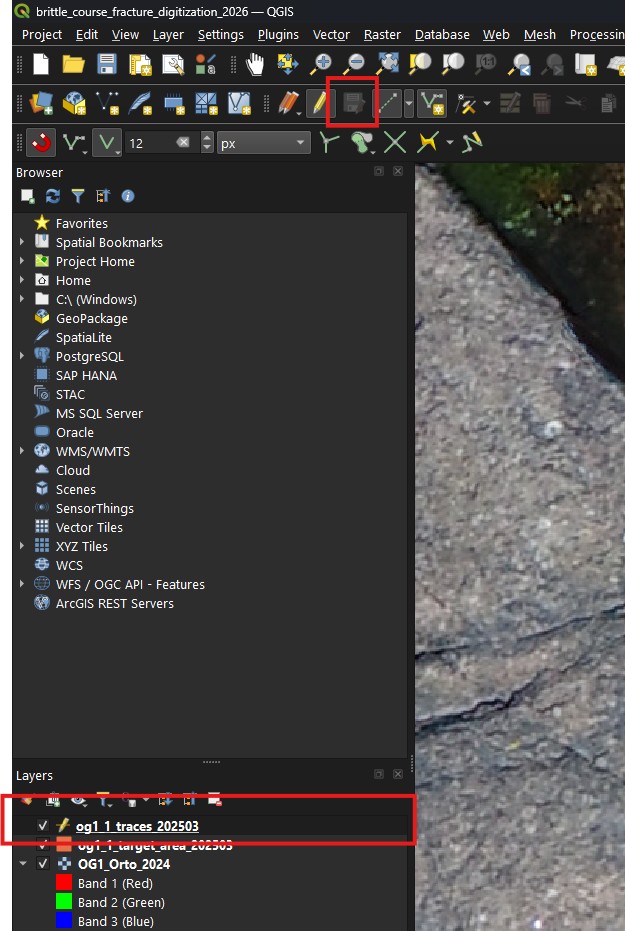Image resolution: width=625 pixels, height=931 pixels.
Task: Open a project with the folder icon
Action: point(74,64)
